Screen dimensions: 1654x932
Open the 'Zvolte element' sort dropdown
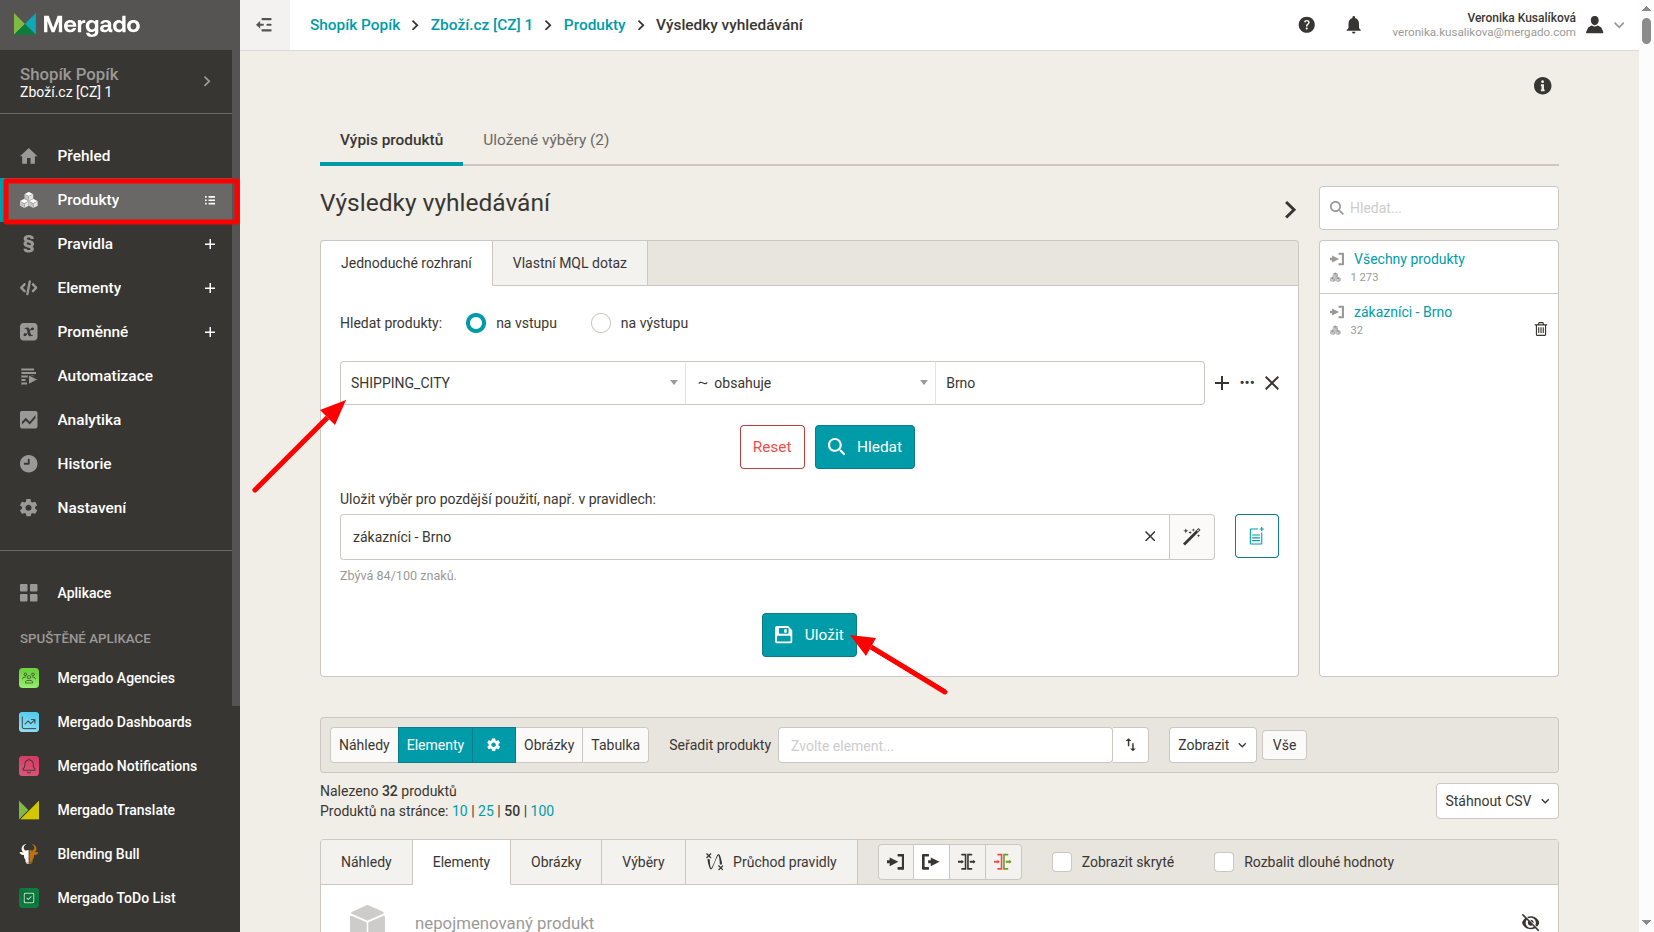tap(945, 745)
